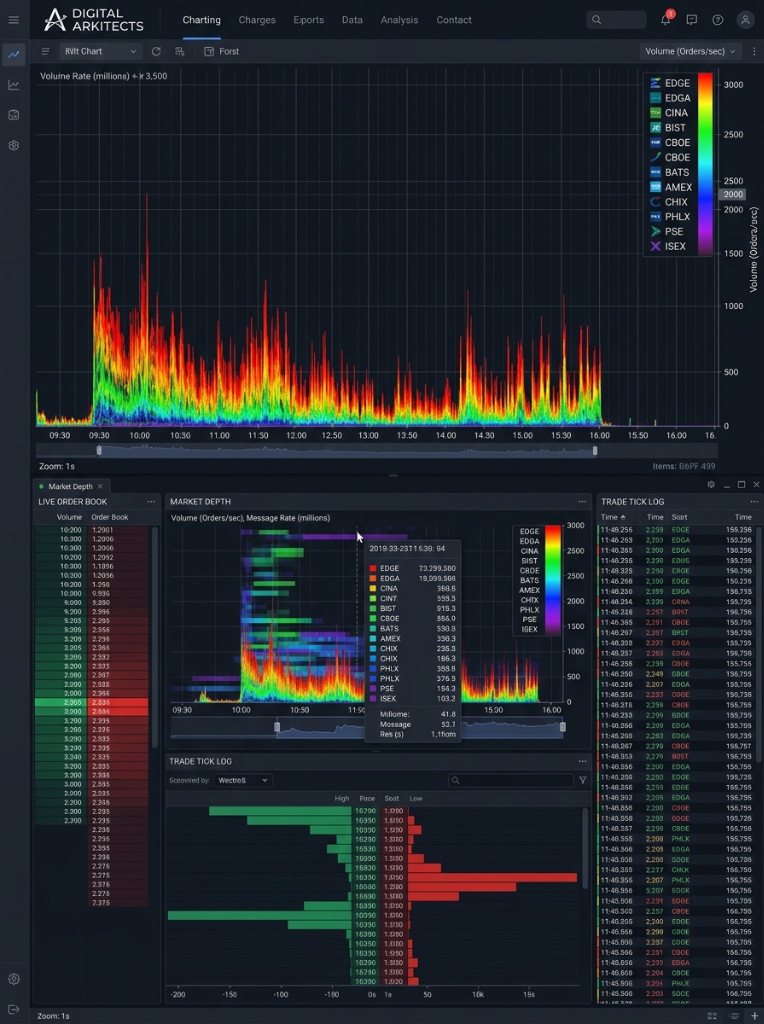Viewport: 764px width, 1024px height.
Task: Open the settings gear at sidebar bottom
Action: pyautogui.click(x=14, y=978)
